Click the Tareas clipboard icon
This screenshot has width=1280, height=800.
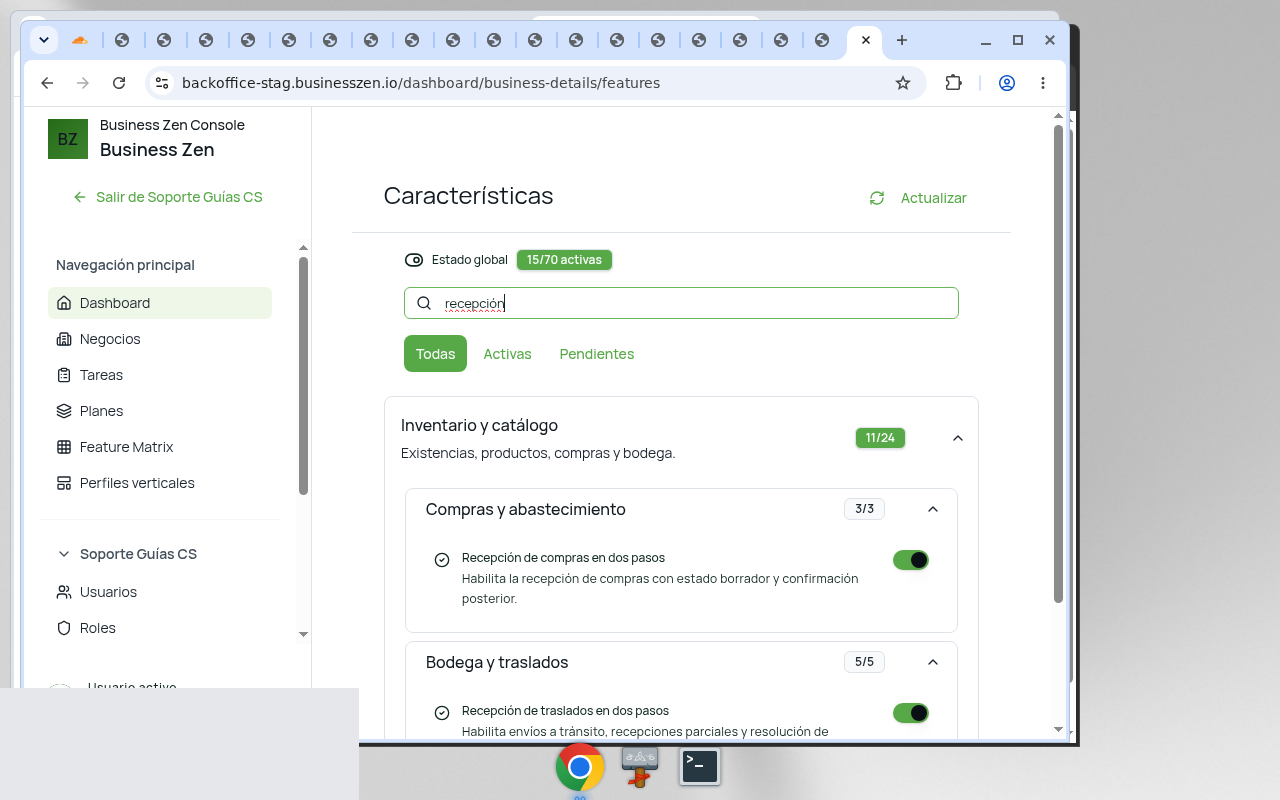coord(64,375)
